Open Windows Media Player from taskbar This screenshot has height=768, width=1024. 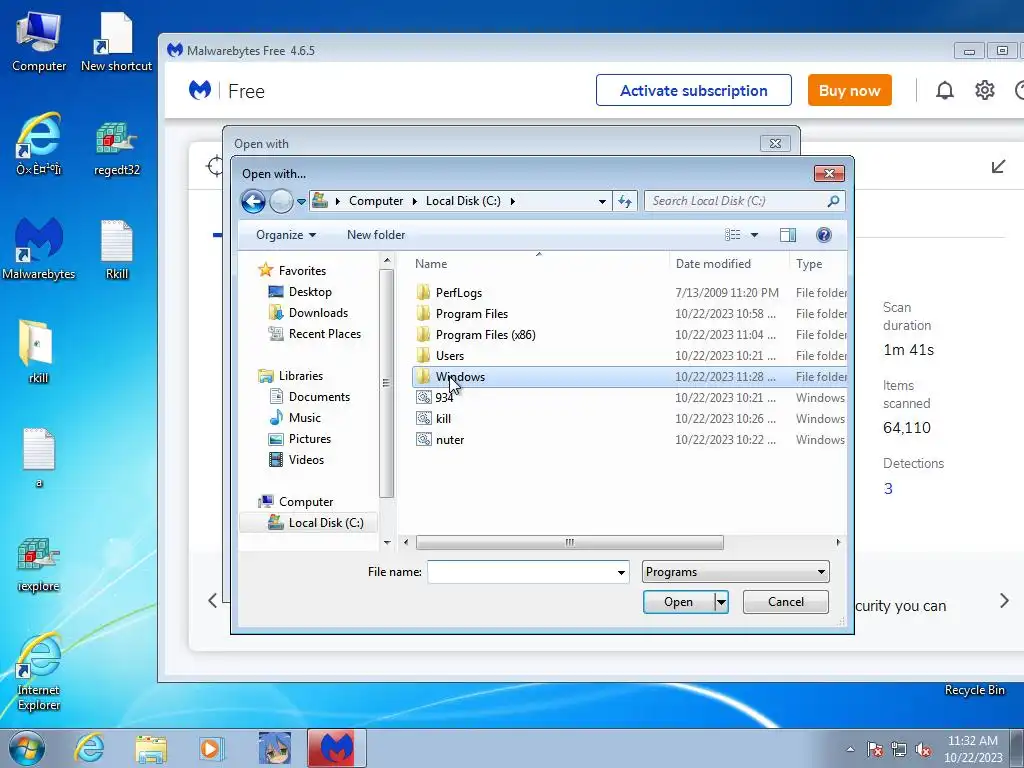tap(211, 748)
